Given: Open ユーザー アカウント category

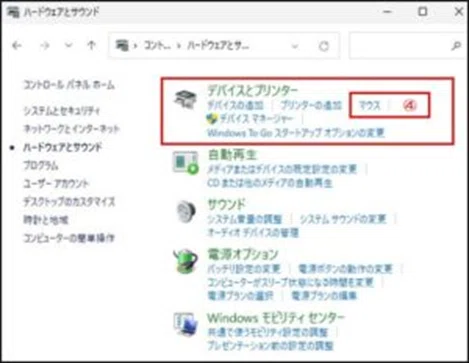Looking at the screenshot, I should pos(56,184).
